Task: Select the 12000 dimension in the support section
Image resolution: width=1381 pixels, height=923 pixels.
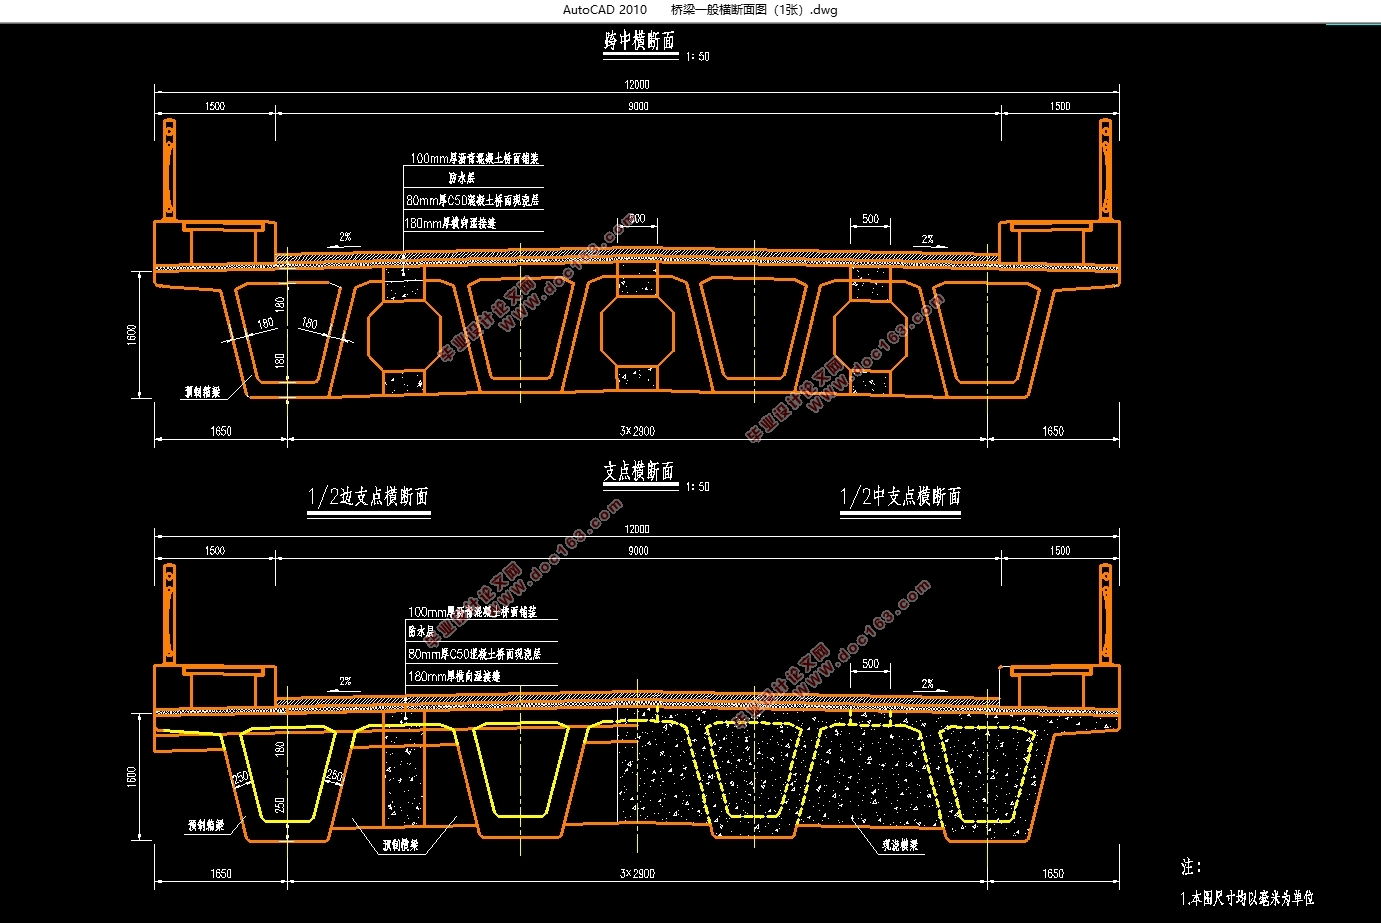Action: click(637, 529)
